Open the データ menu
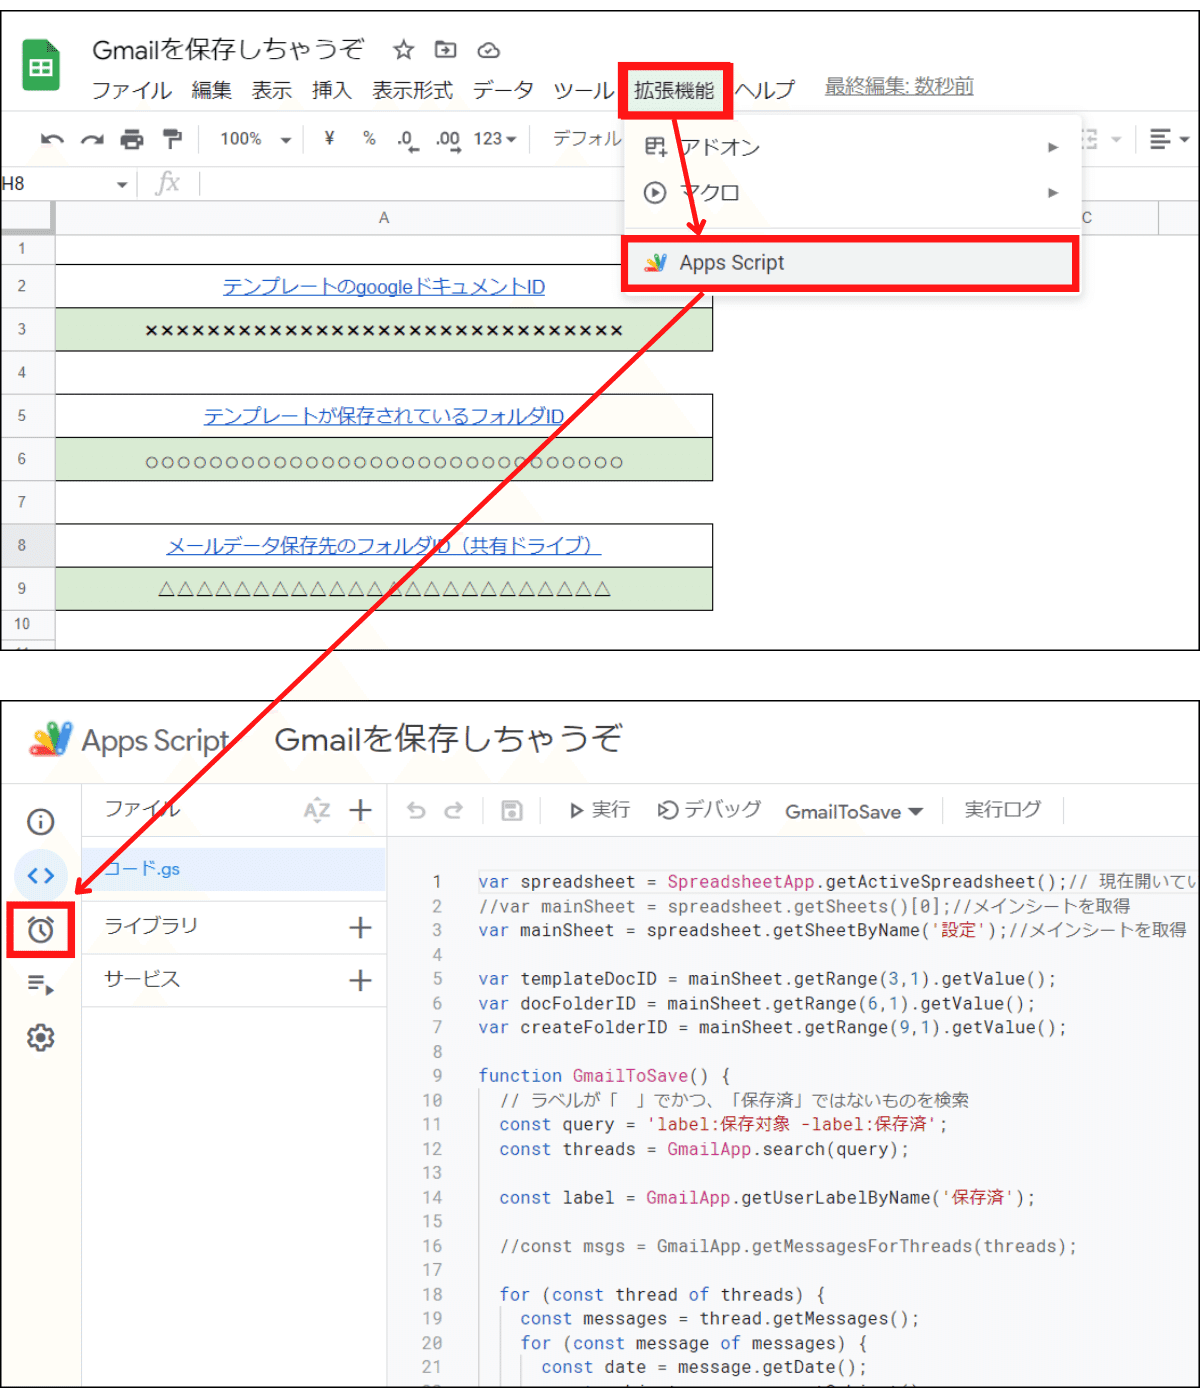This screenshot has width=1200, height=1400. (502, 91)
